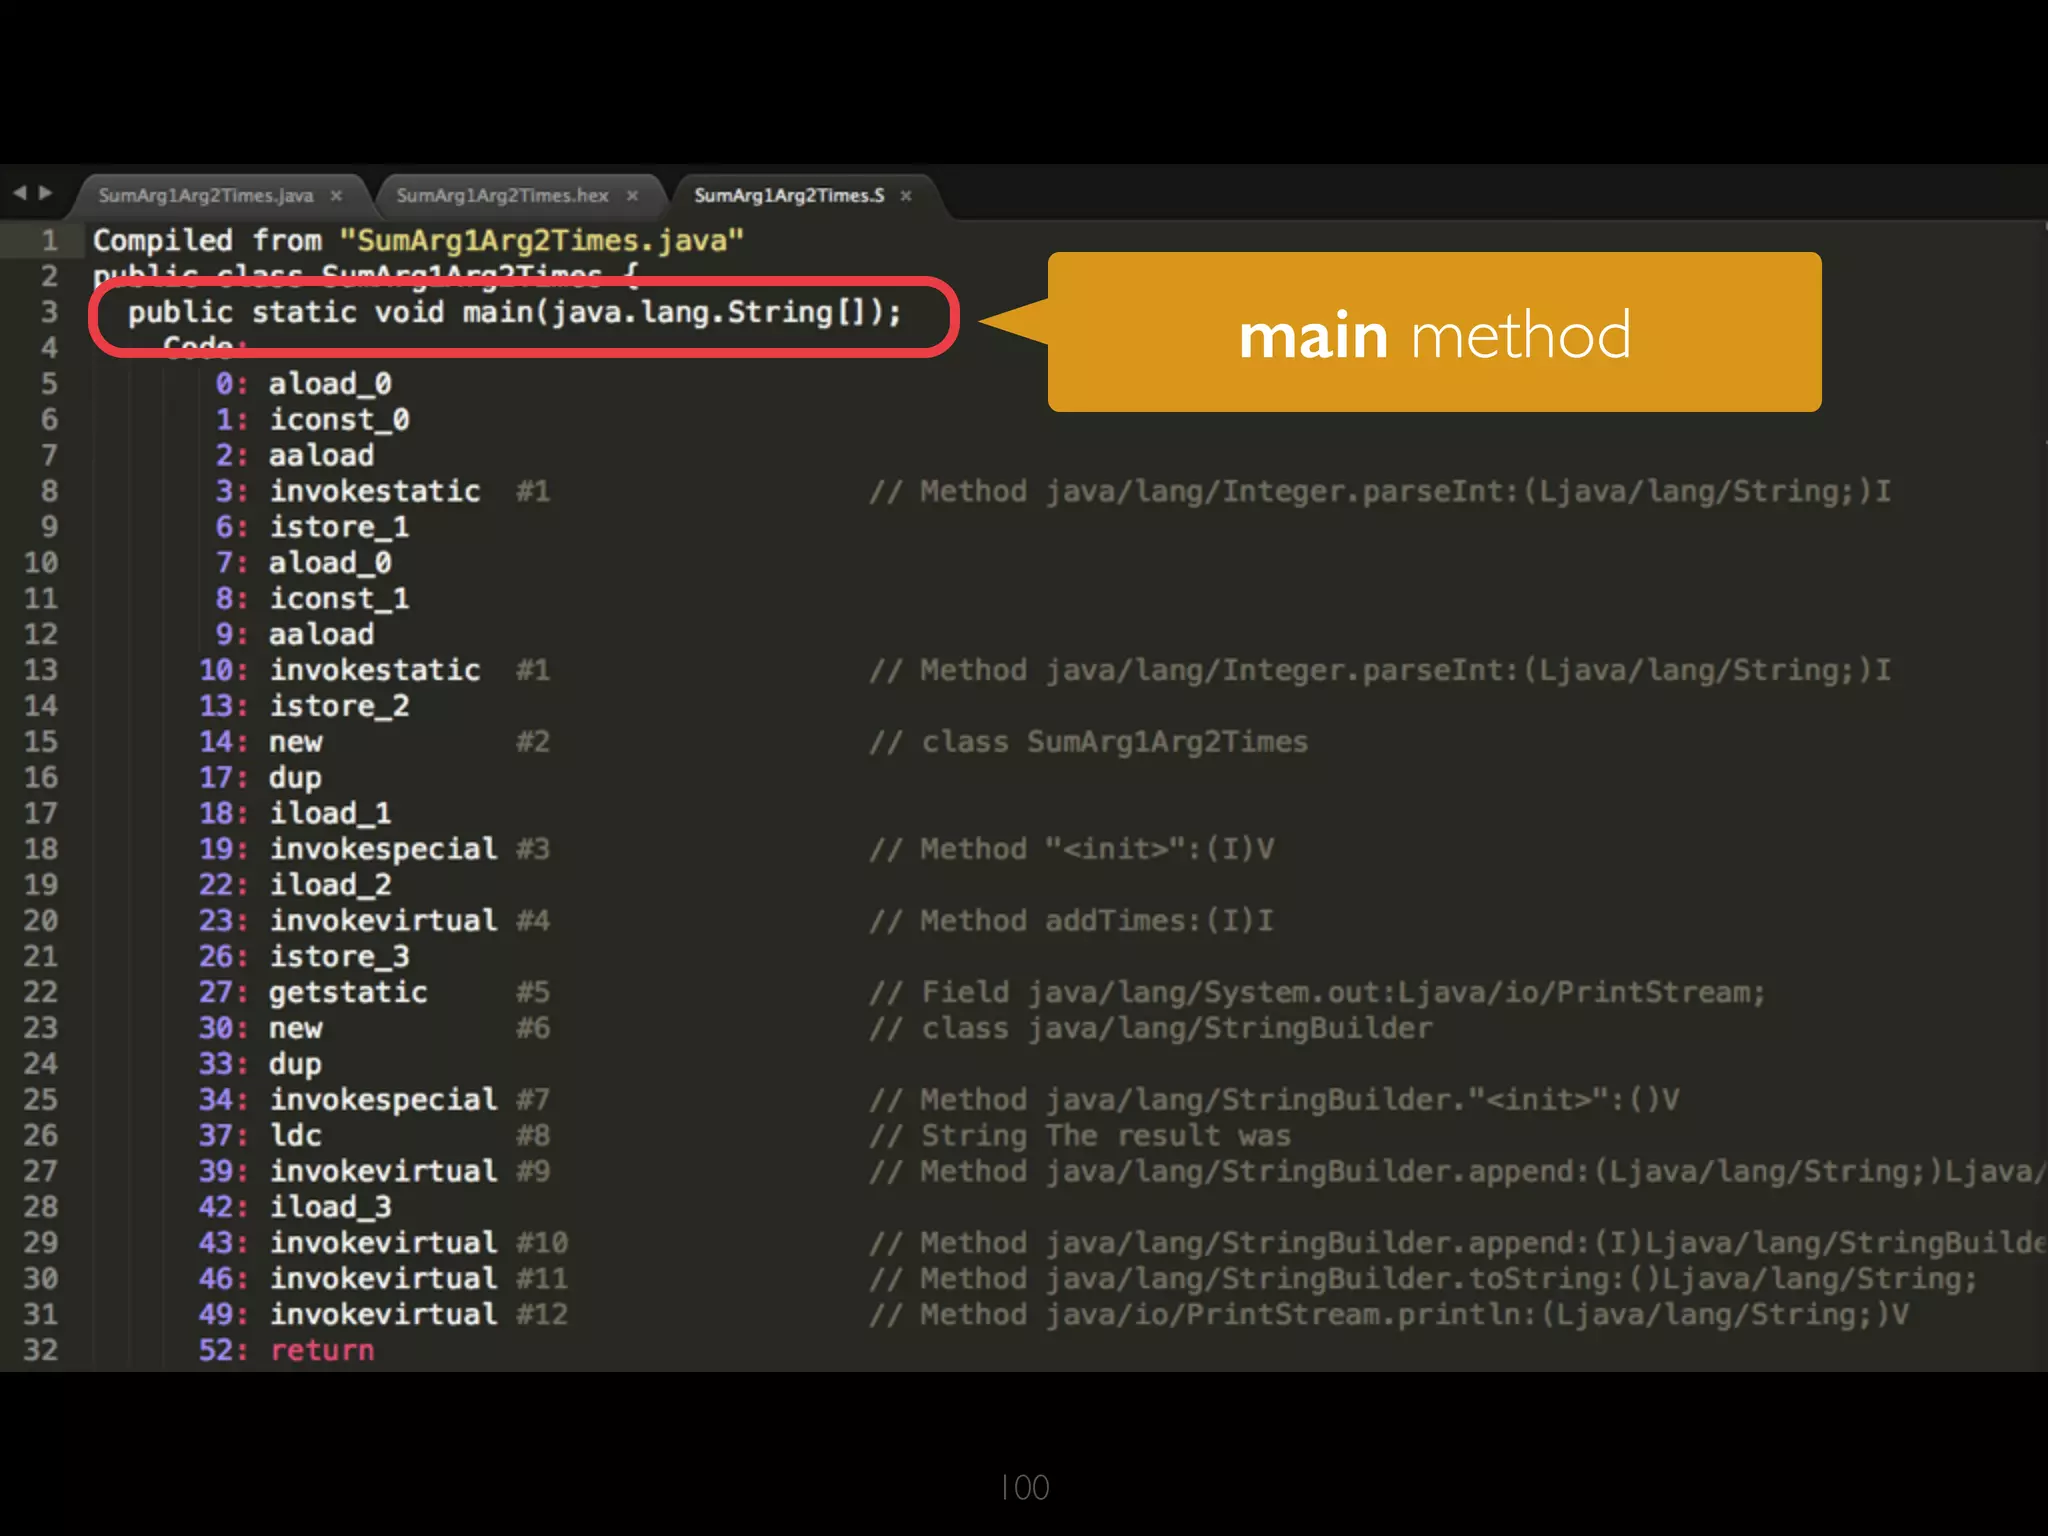Close the SumArg1Arg2Times.java tab
This screenshot has height=1536, width=2048.
[x=336, y=196]
